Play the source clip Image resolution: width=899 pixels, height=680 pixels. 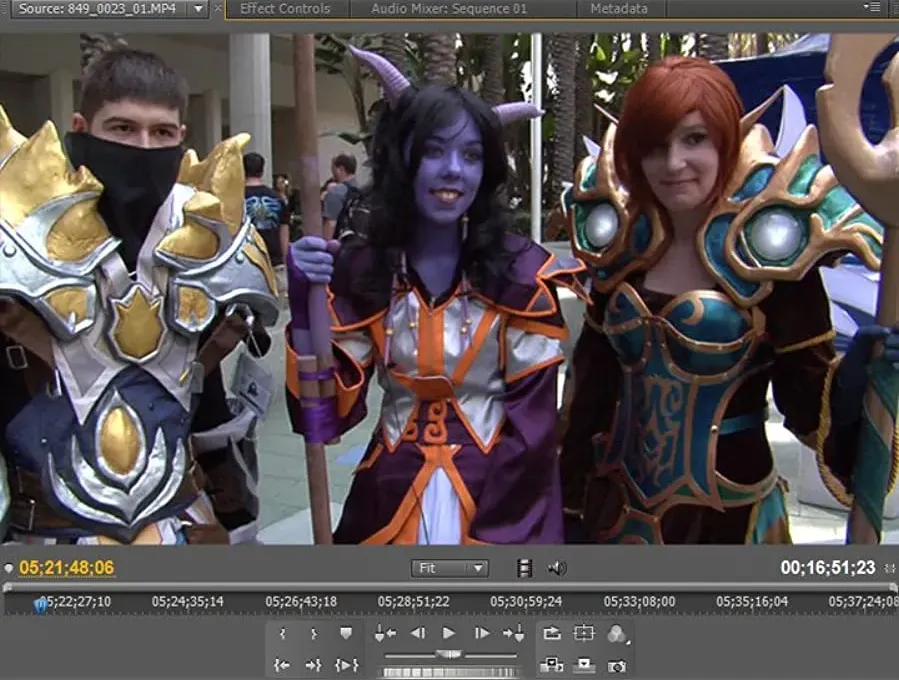pos(449,633)
